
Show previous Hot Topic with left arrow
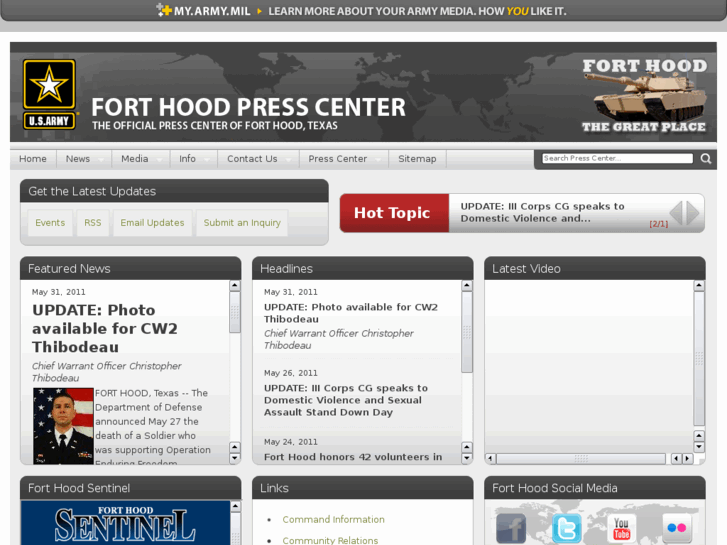(676, 213)
